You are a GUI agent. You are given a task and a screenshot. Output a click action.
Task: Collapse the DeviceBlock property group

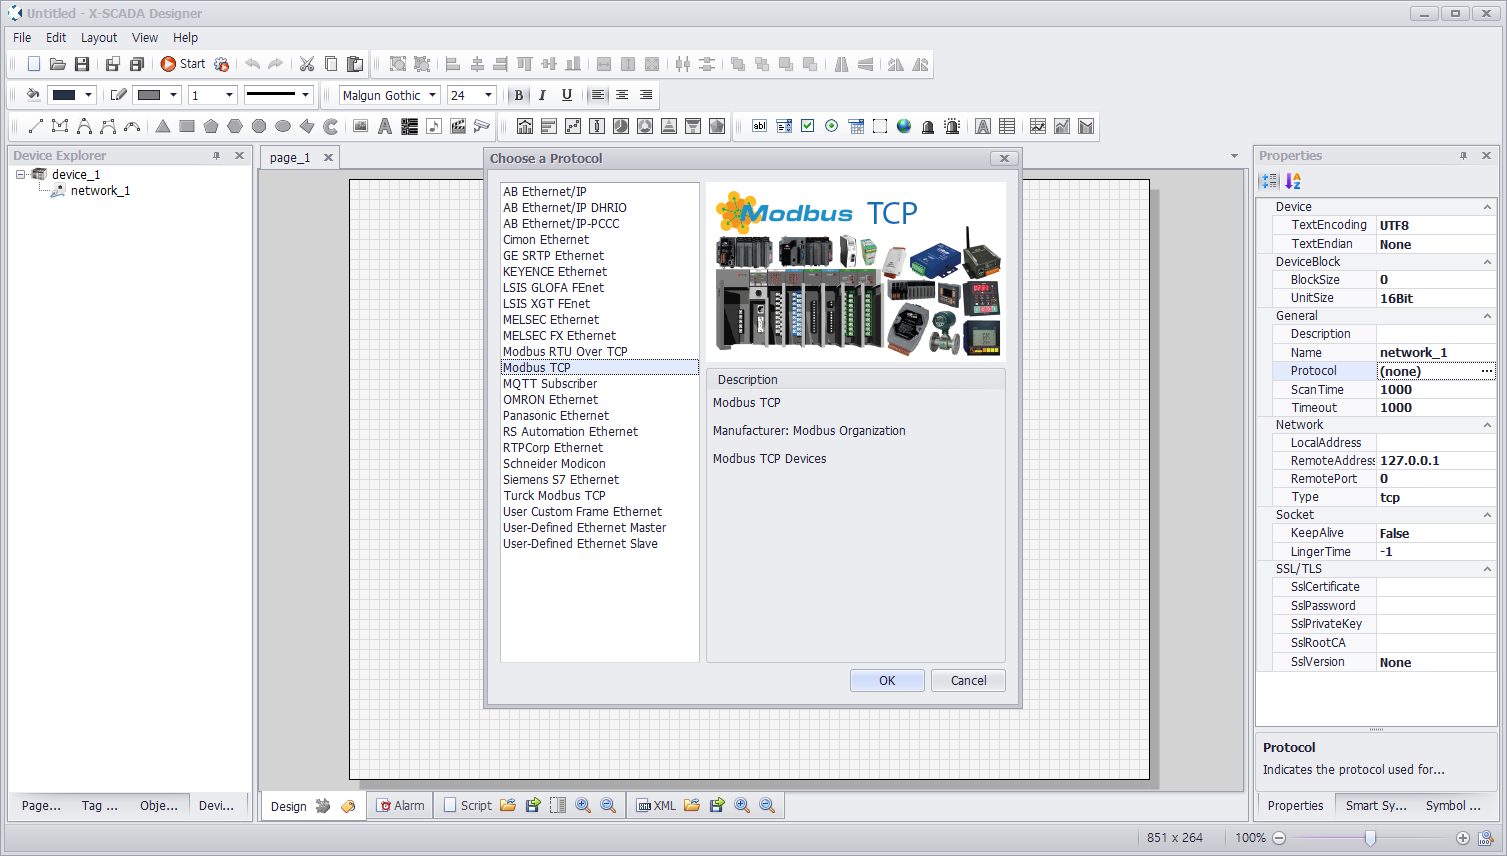click(x=1487, y=262)
